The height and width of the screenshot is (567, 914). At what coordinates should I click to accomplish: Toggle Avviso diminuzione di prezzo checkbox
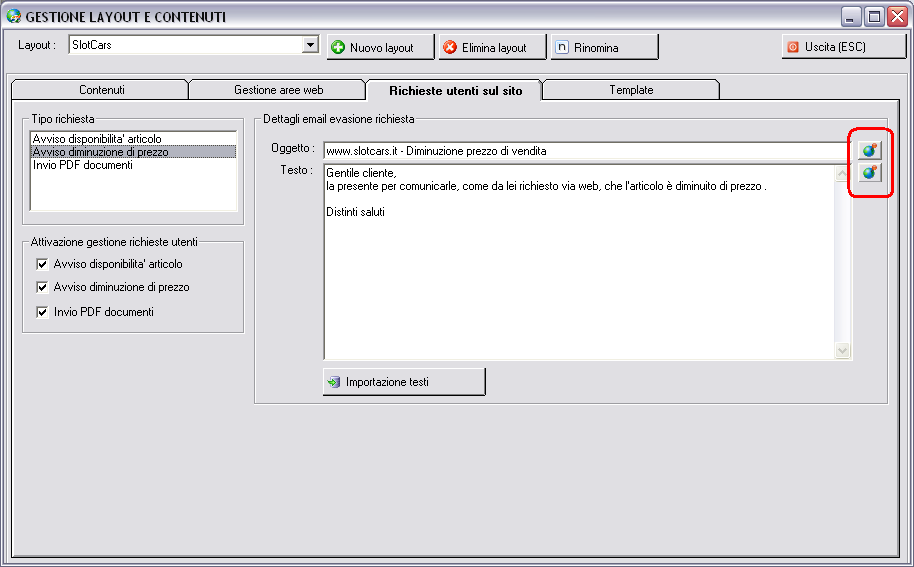point(42,287)
